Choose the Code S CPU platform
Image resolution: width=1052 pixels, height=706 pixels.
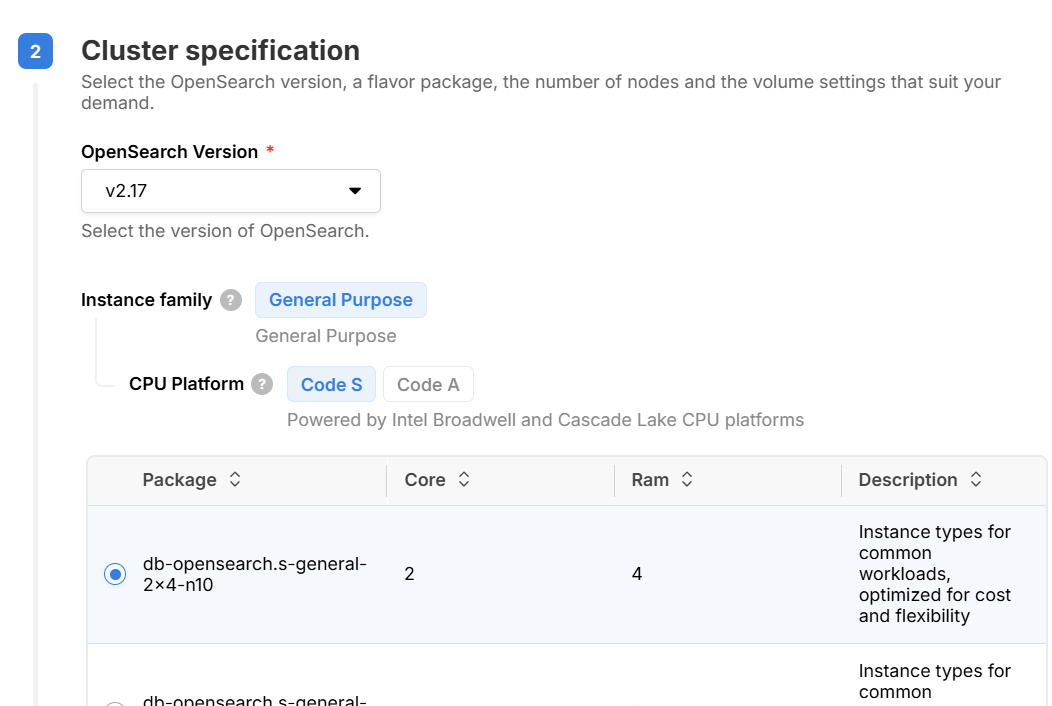[331, 384]
